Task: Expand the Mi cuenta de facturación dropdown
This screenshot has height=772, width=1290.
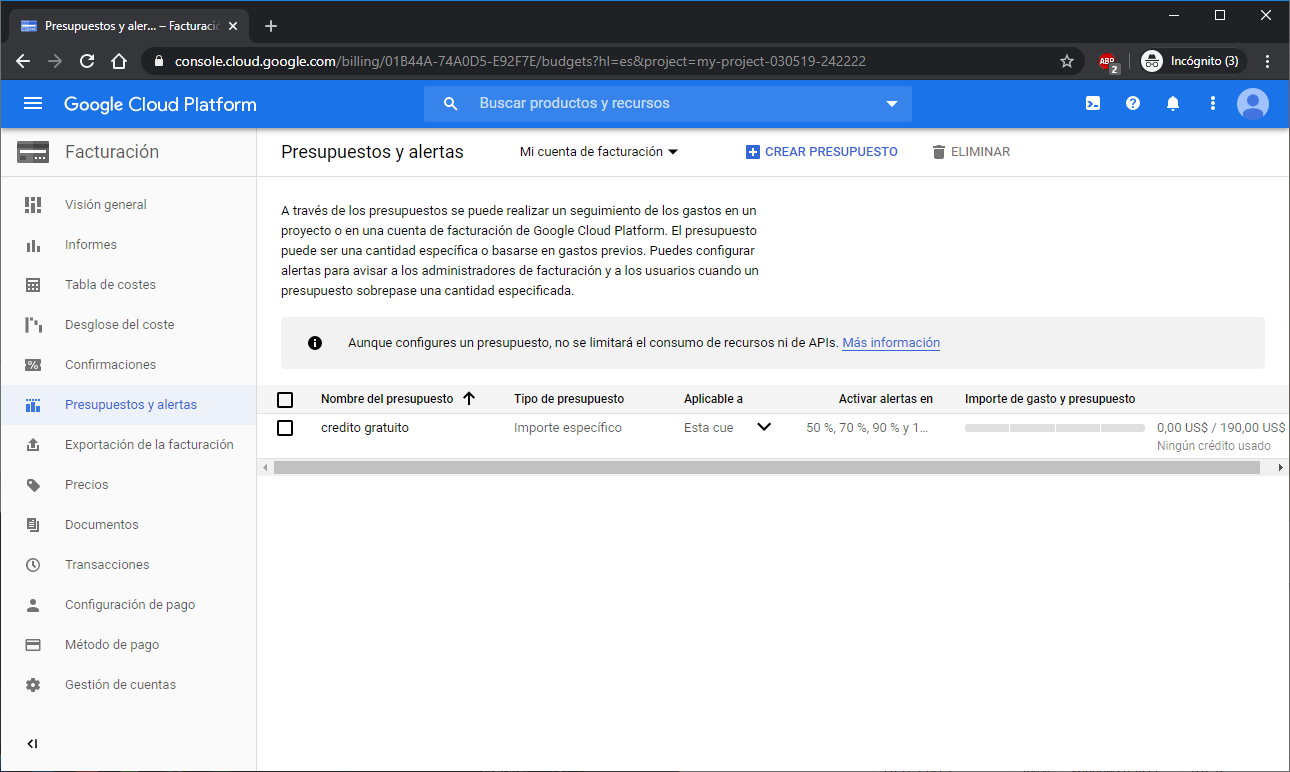Action: (599, 152)
